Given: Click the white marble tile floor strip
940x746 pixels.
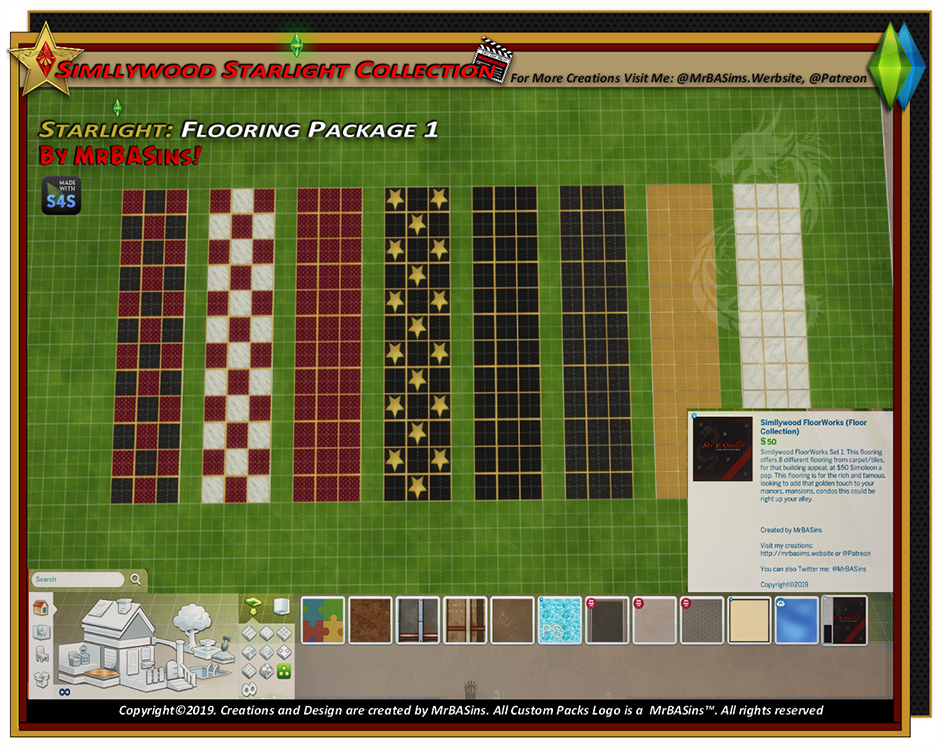Looking at the screenshot, I should point(772,296).
